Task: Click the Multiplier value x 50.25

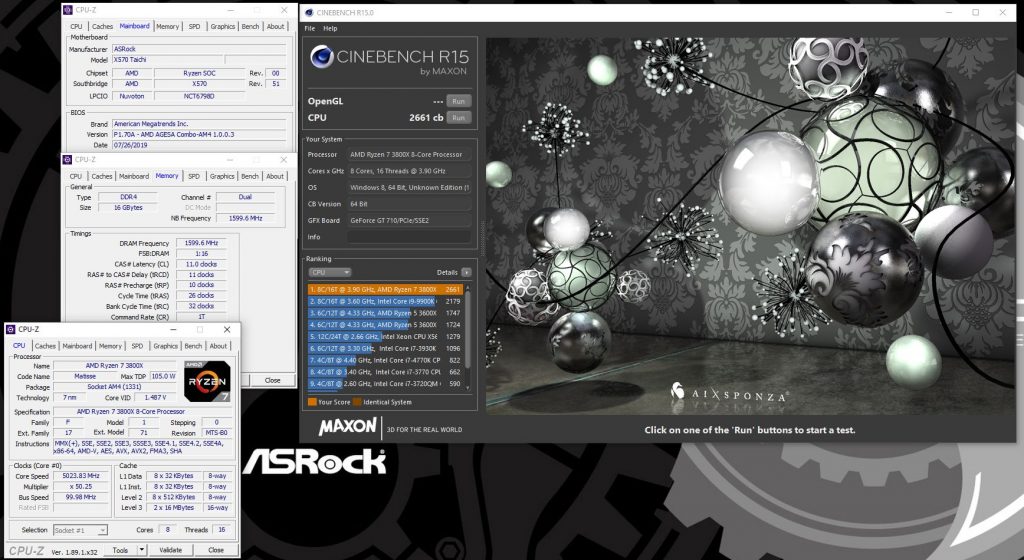Action: tap(81, 486)
